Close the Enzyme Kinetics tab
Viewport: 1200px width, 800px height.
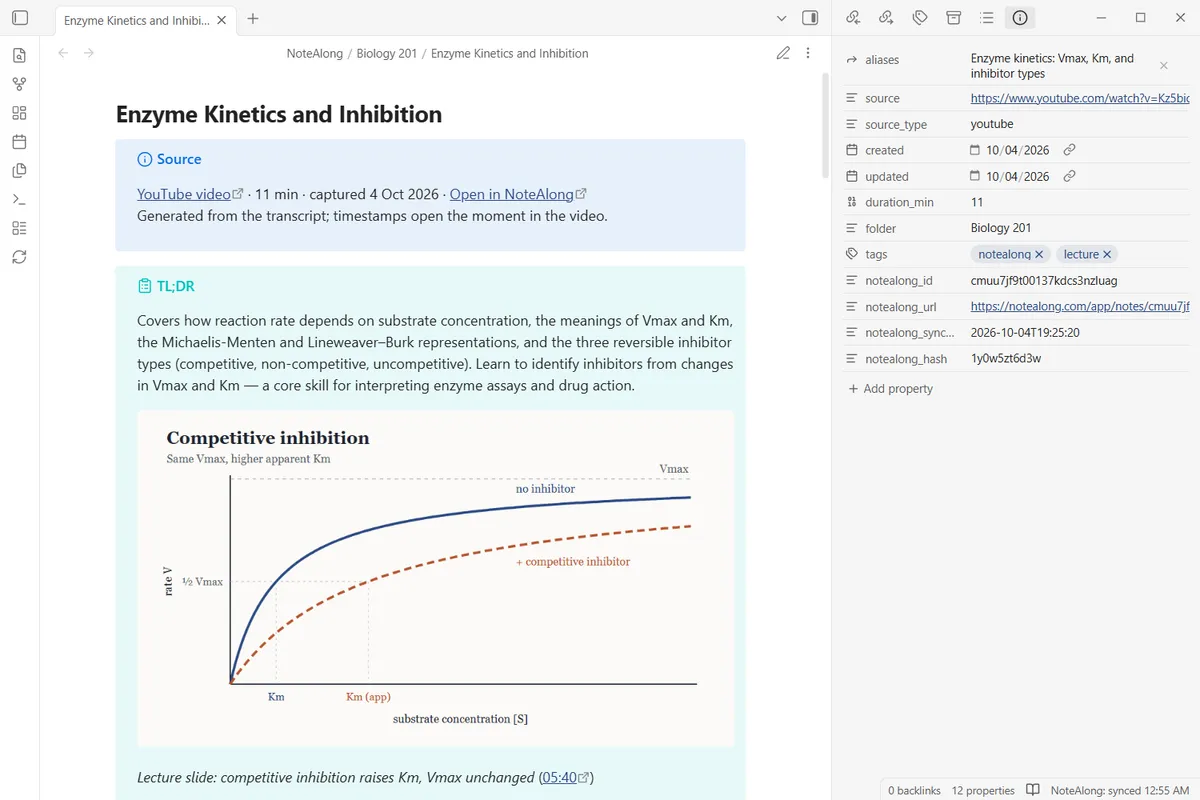[221, 19]
